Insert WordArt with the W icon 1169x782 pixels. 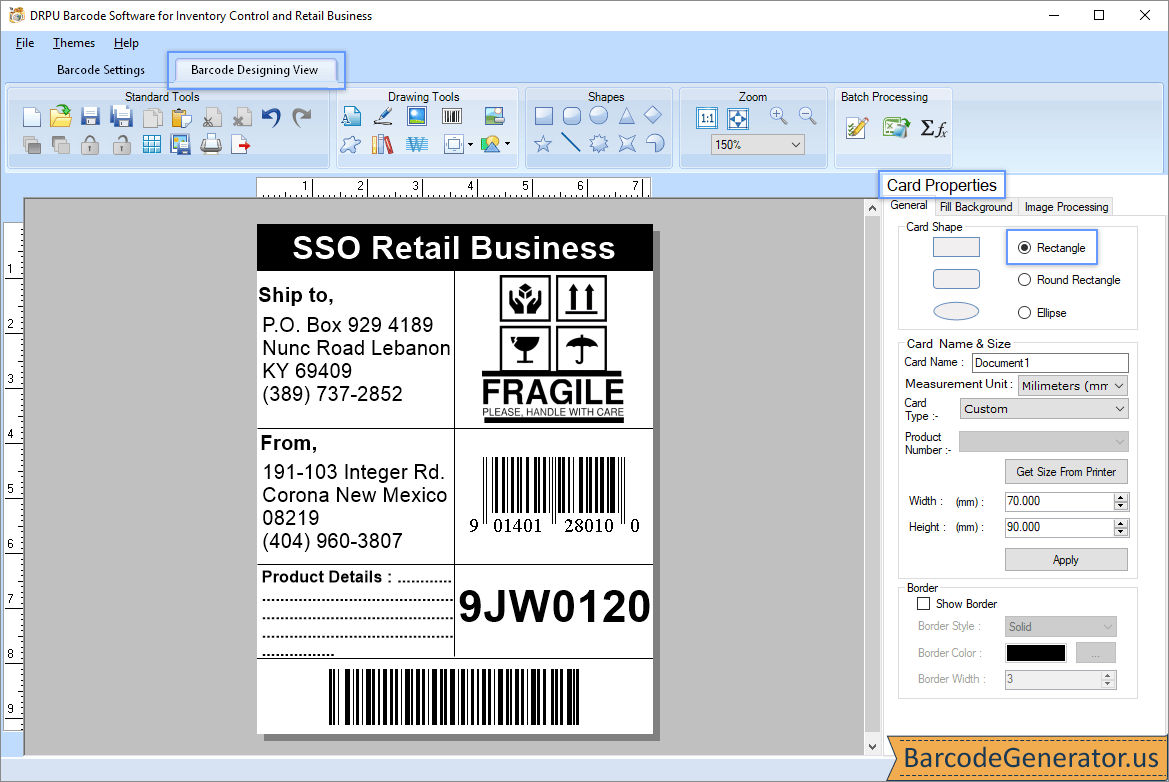[x=417, y=144]
